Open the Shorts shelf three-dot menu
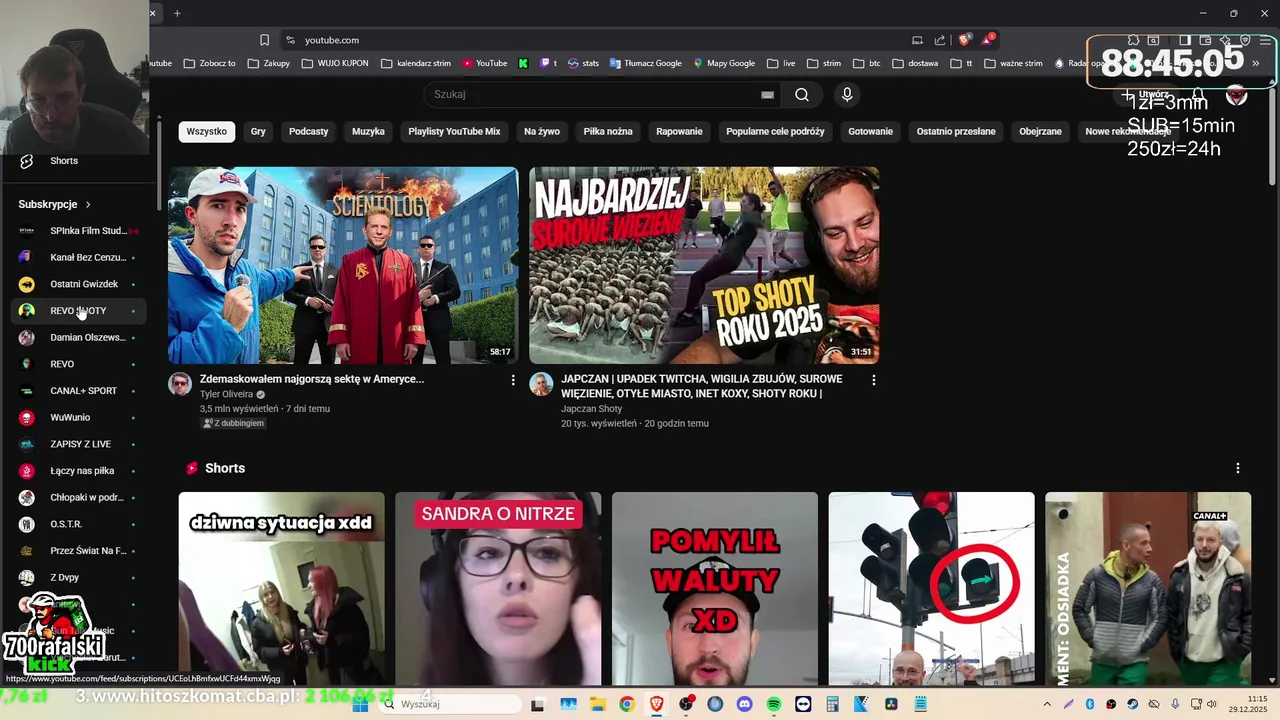This screenshot has height=720, width=1280. click(1237, 468)
